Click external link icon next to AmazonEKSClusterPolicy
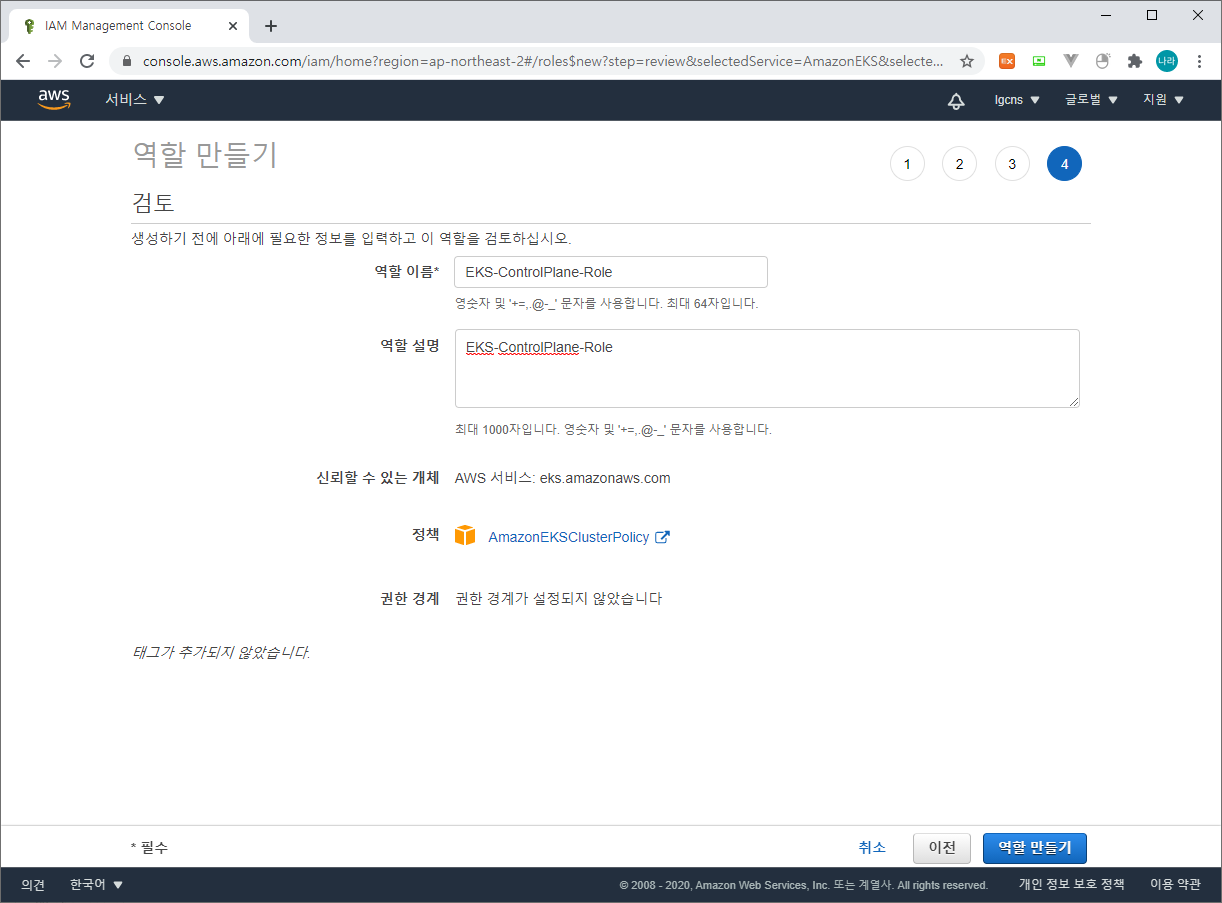Image resolution: width=1222 pixels, height=903 pixels. click(662, 537)
